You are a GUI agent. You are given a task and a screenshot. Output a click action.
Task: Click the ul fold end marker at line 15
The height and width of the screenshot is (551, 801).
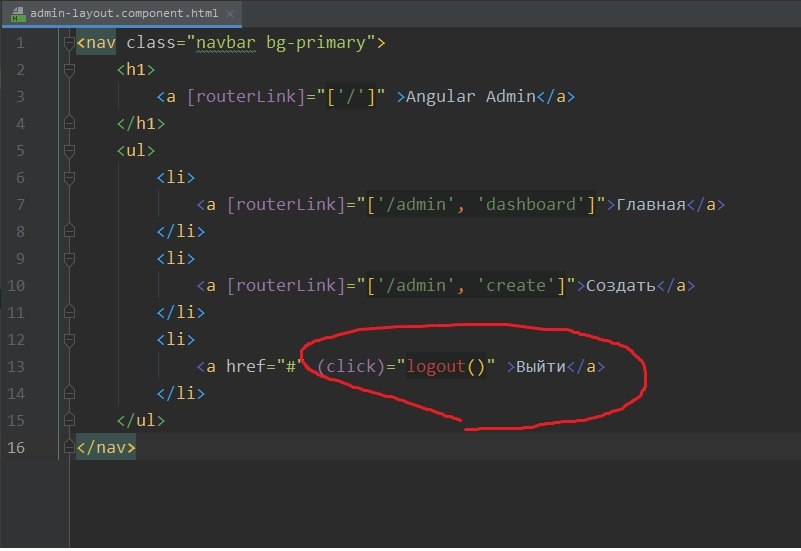[x=69, y=420]
